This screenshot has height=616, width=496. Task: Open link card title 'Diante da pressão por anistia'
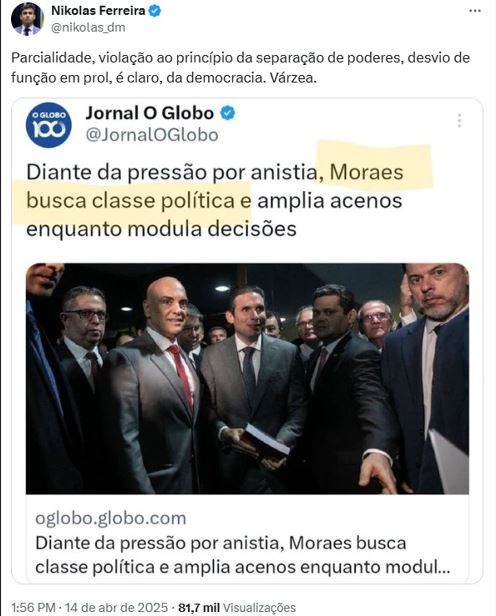pyautogui.click(x=242, y=555)
